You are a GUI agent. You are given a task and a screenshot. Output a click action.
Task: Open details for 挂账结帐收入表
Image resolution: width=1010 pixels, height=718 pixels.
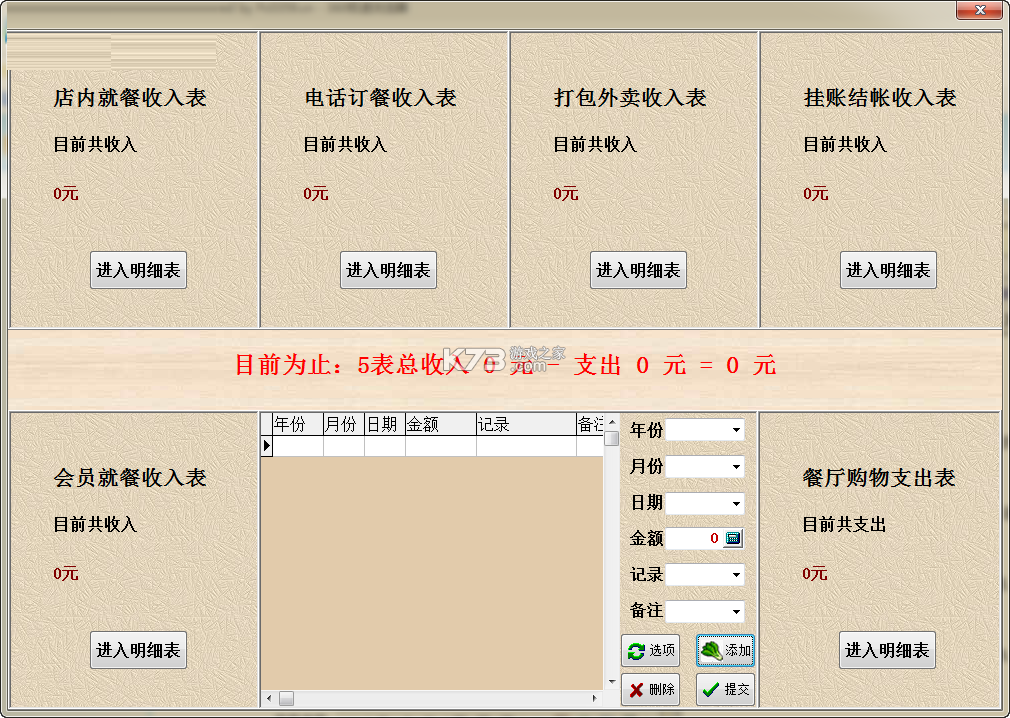tap(888, 270)
